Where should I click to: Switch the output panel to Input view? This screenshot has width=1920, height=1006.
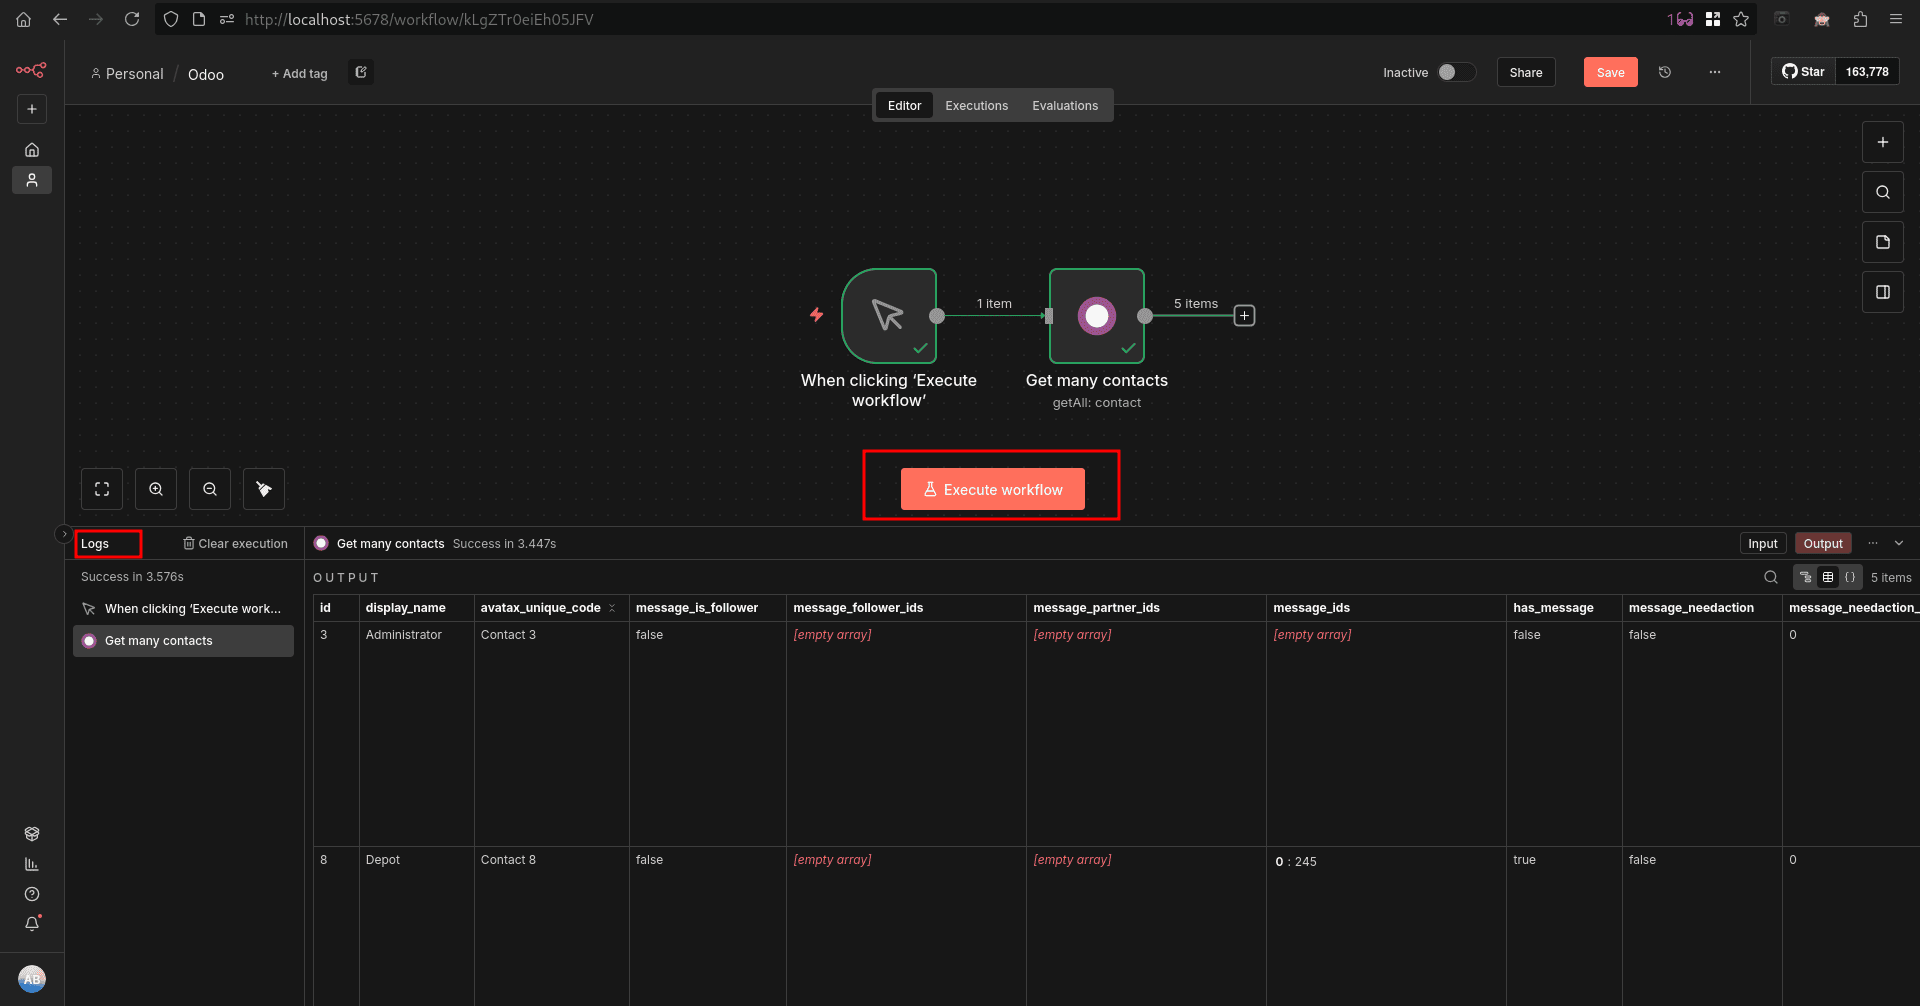coord(1763,543)
